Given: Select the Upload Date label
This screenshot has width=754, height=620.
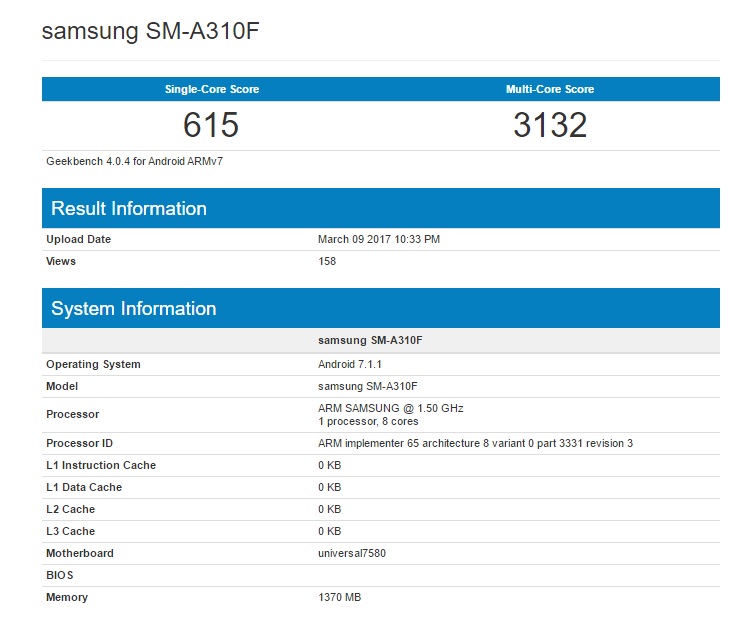Looking at the screenshot, I should (78, 239).
